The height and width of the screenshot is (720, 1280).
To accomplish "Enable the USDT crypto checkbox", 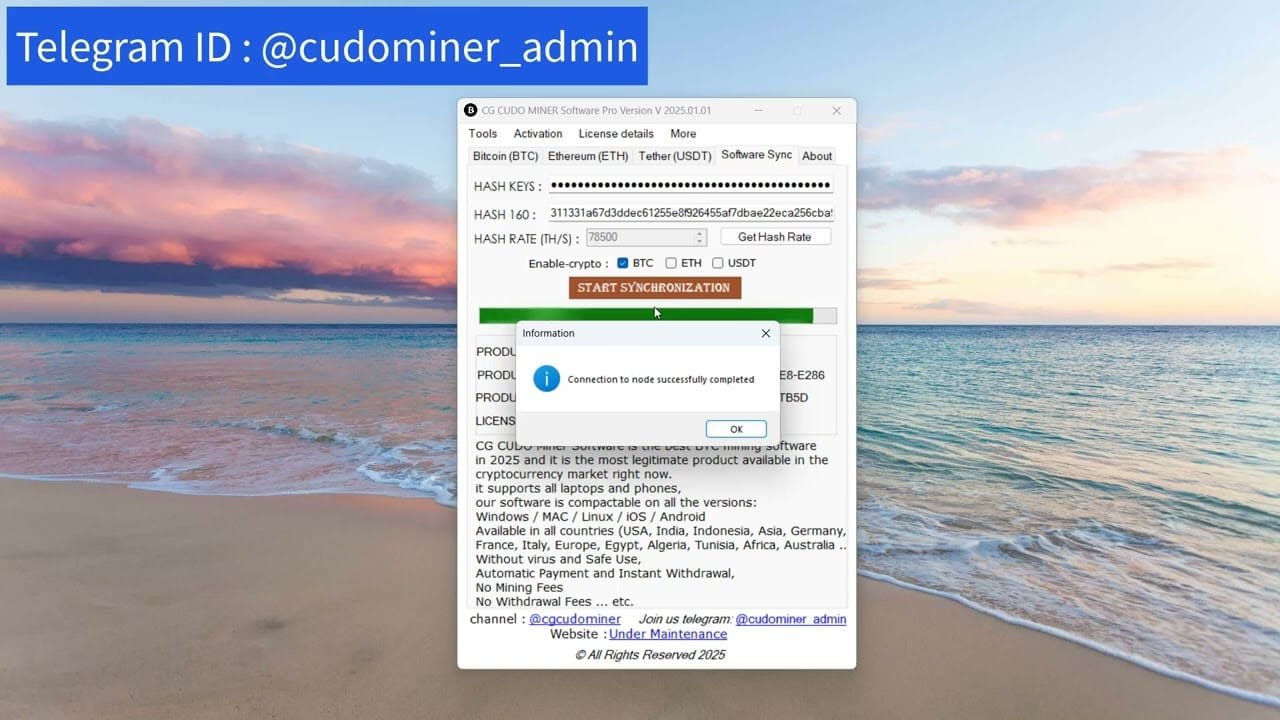I will 717,262.
